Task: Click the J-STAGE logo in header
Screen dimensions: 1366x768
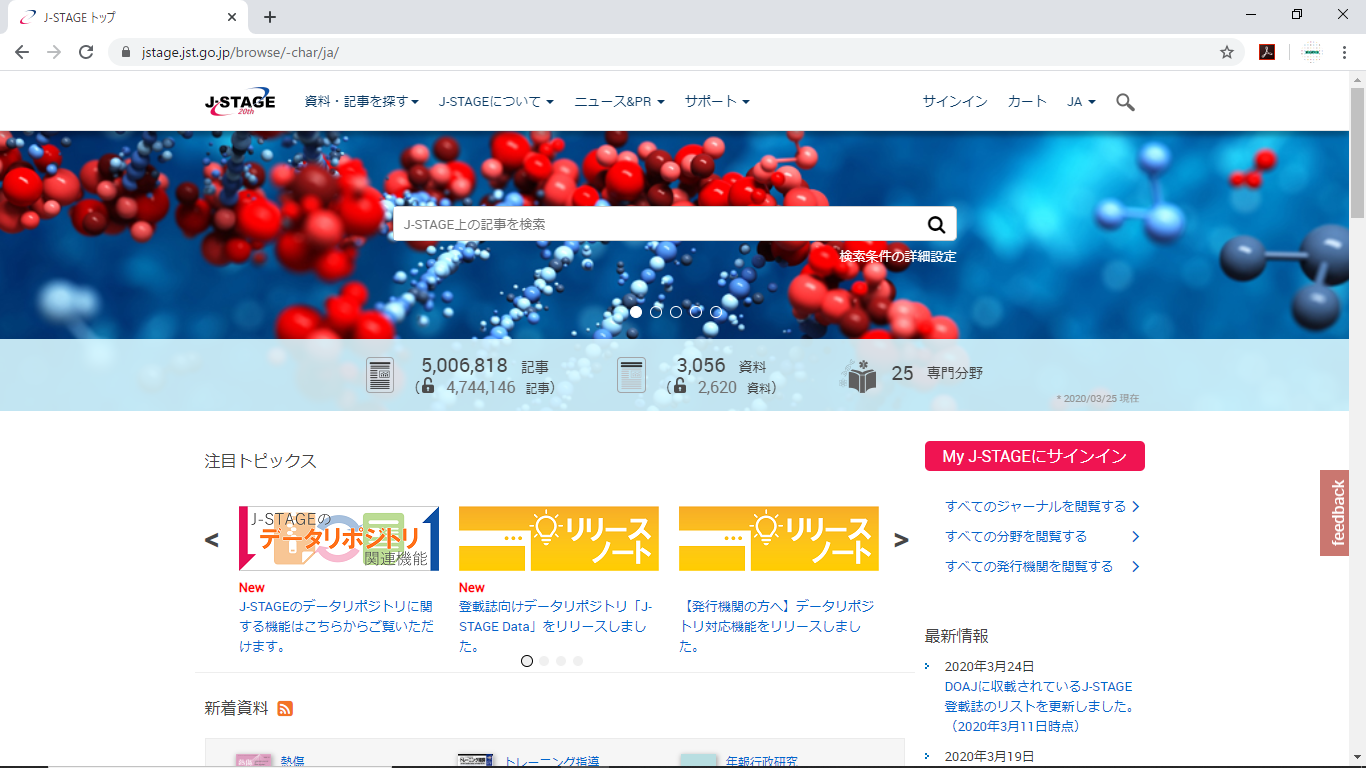Action: pos(240,102)
